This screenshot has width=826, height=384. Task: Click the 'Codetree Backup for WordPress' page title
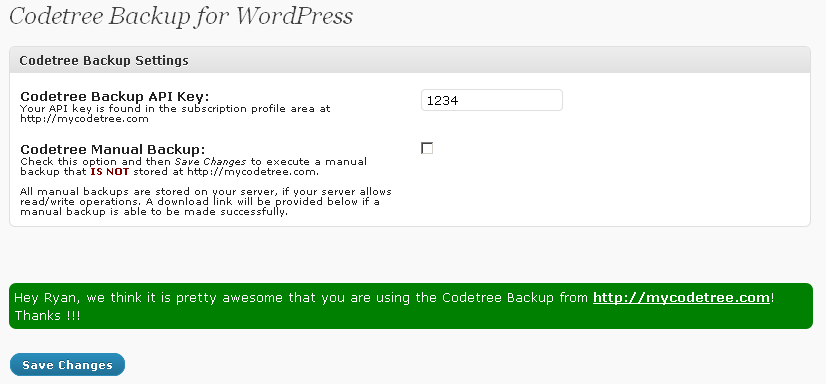click(x=181, y=16)
